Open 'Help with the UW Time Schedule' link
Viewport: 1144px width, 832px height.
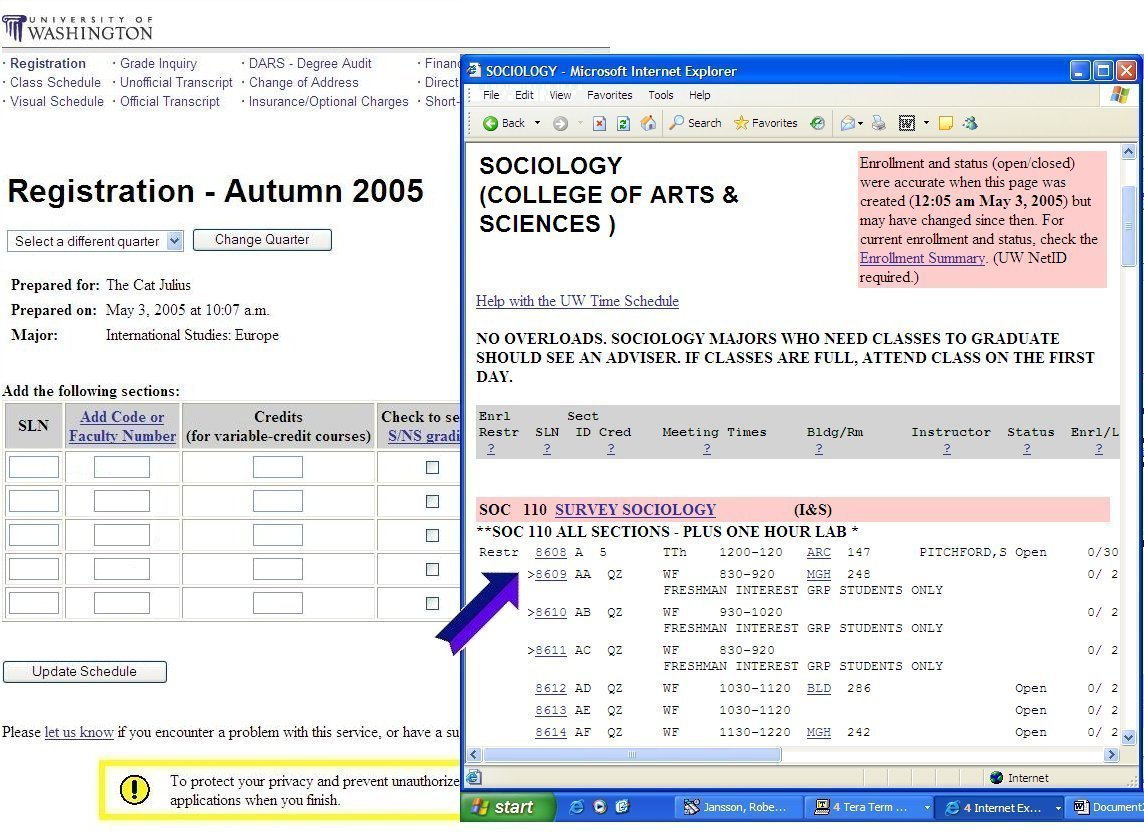coord(577,301)
